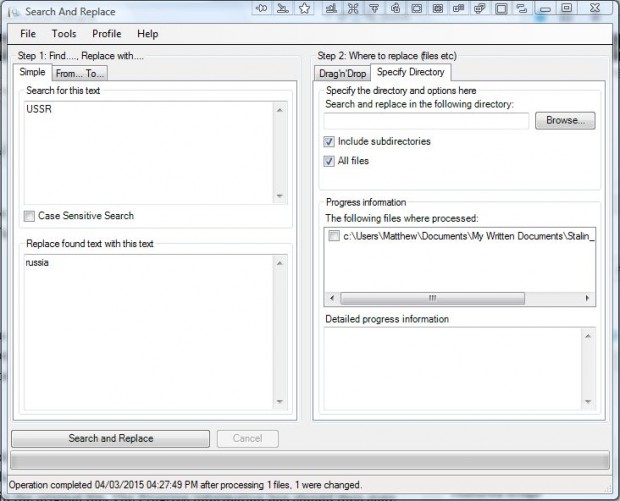Click the processed file path c:\Users\Matthew\Documents
Image resolution: width=620 pixels, height=501 pixels.
469,236
